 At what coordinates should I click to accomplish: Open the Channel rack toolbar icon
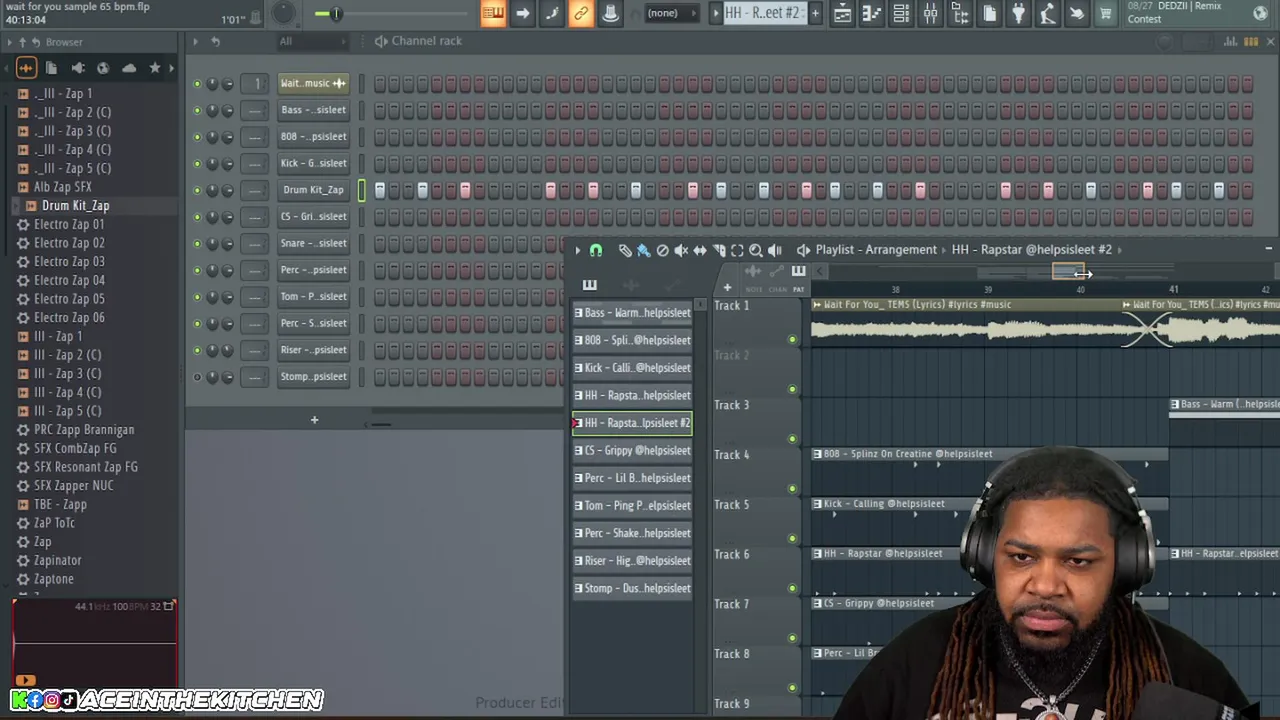(x=901, y=13)
